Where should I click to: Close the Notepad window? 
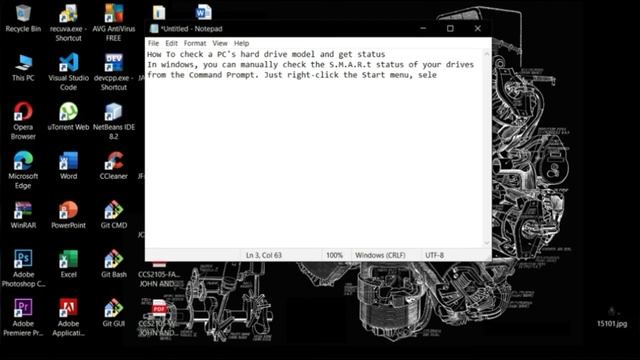478,28
